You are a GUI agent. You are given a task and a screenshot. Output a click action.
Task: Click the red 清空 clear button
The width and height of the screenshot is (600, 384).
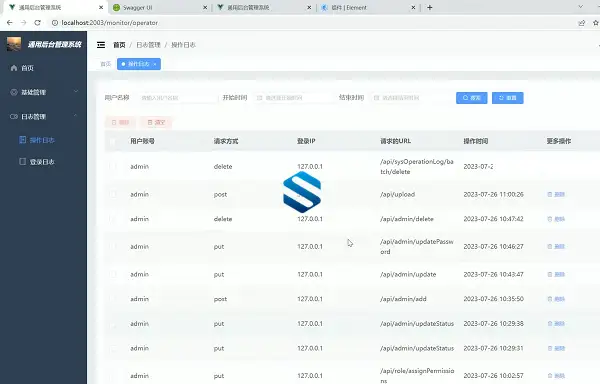point(156,122)
